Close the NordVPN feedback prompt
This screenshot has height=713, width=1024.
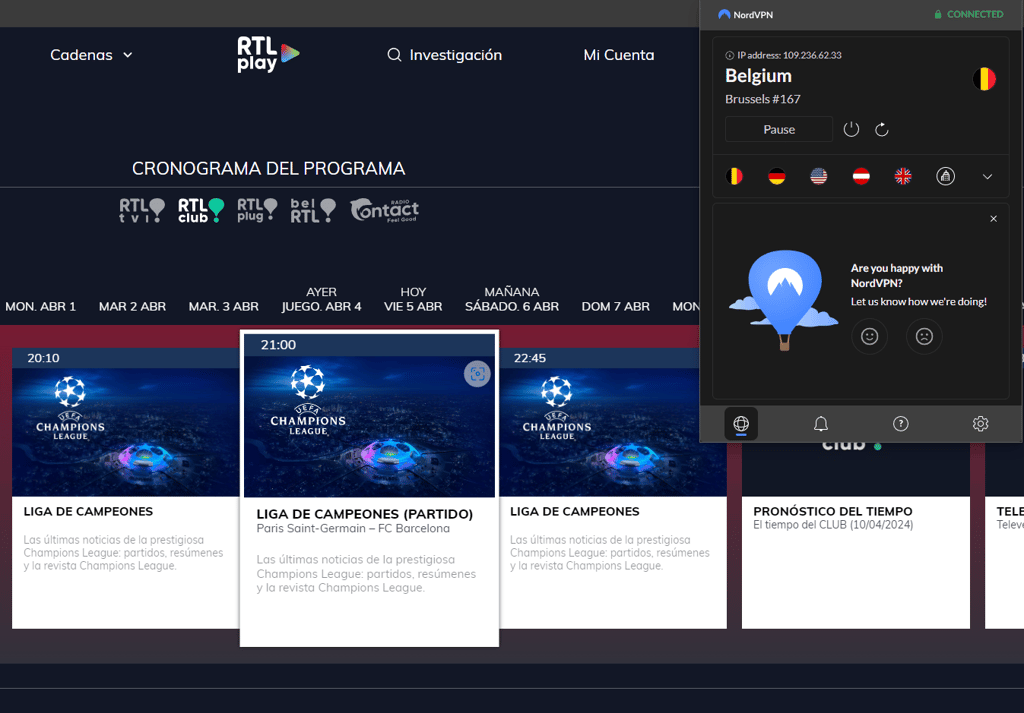(x=993, y=219)
